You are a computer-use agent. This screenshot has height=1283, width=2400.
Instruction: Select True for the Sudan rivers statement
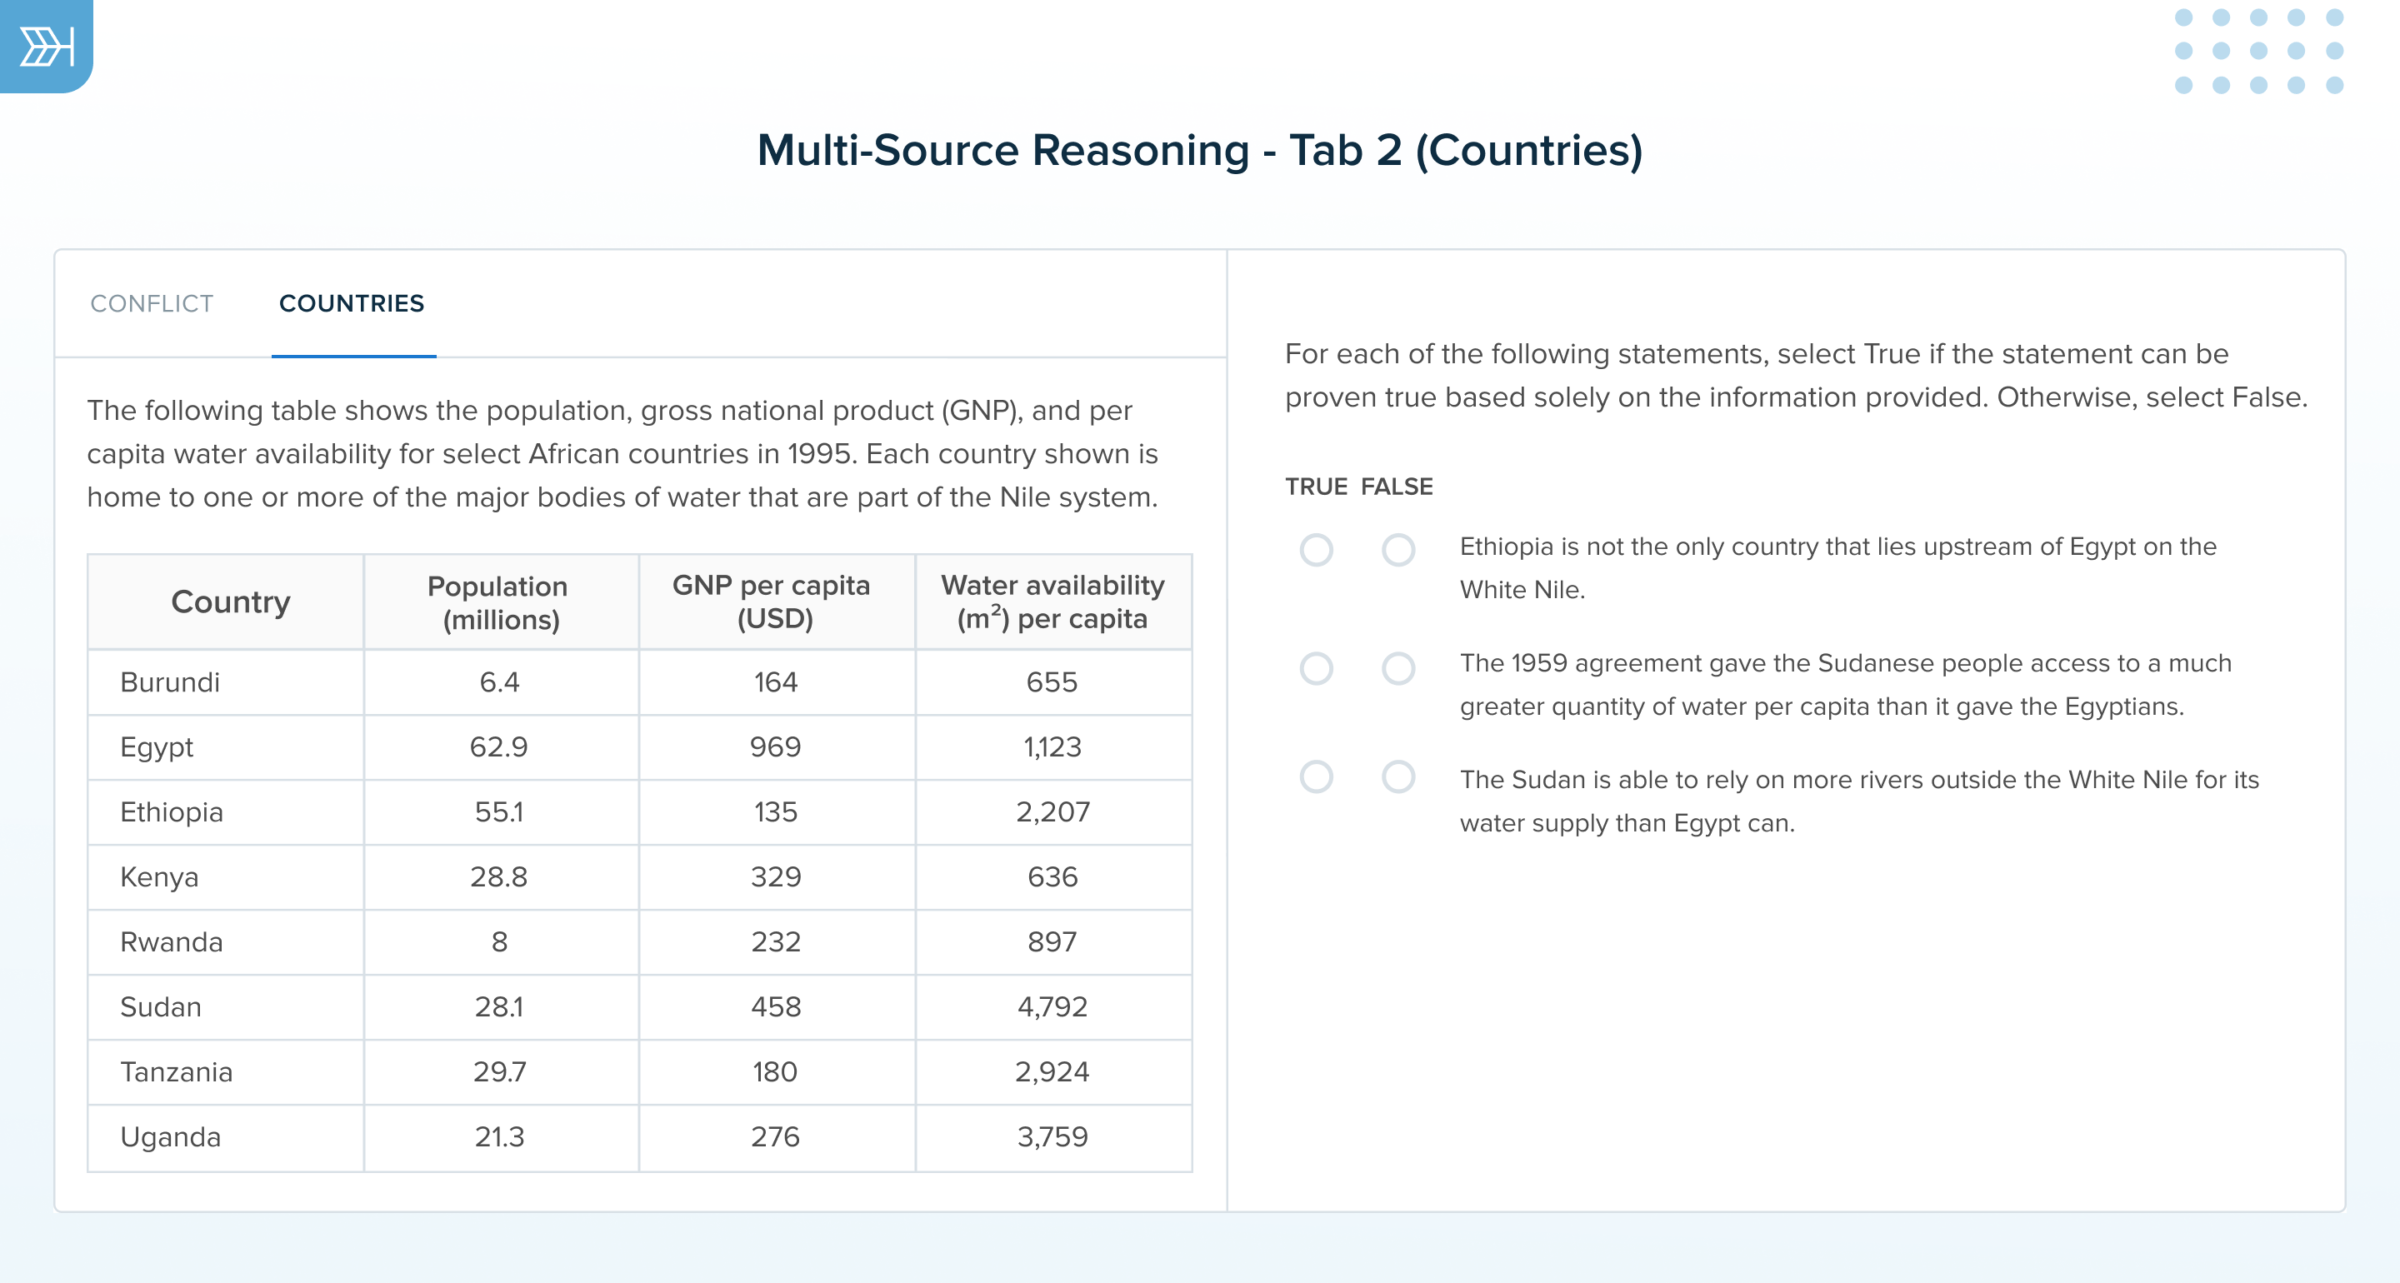coord(1318,775)
